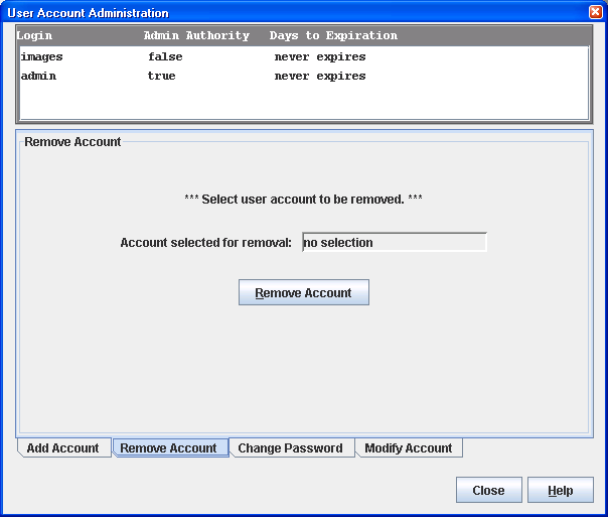Switch to the Add Account tab
Viewport: 608px width, 517px height.
64,448
